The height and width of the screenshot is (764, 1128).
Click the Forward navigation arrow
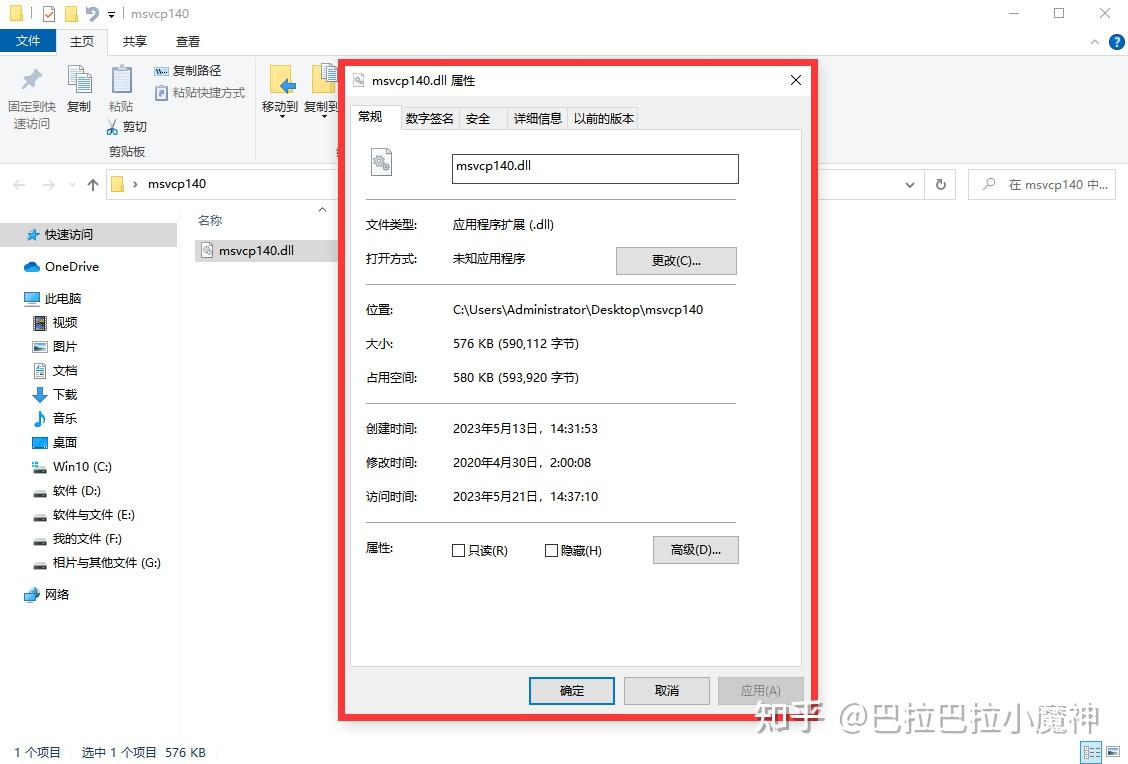(48, 185)
